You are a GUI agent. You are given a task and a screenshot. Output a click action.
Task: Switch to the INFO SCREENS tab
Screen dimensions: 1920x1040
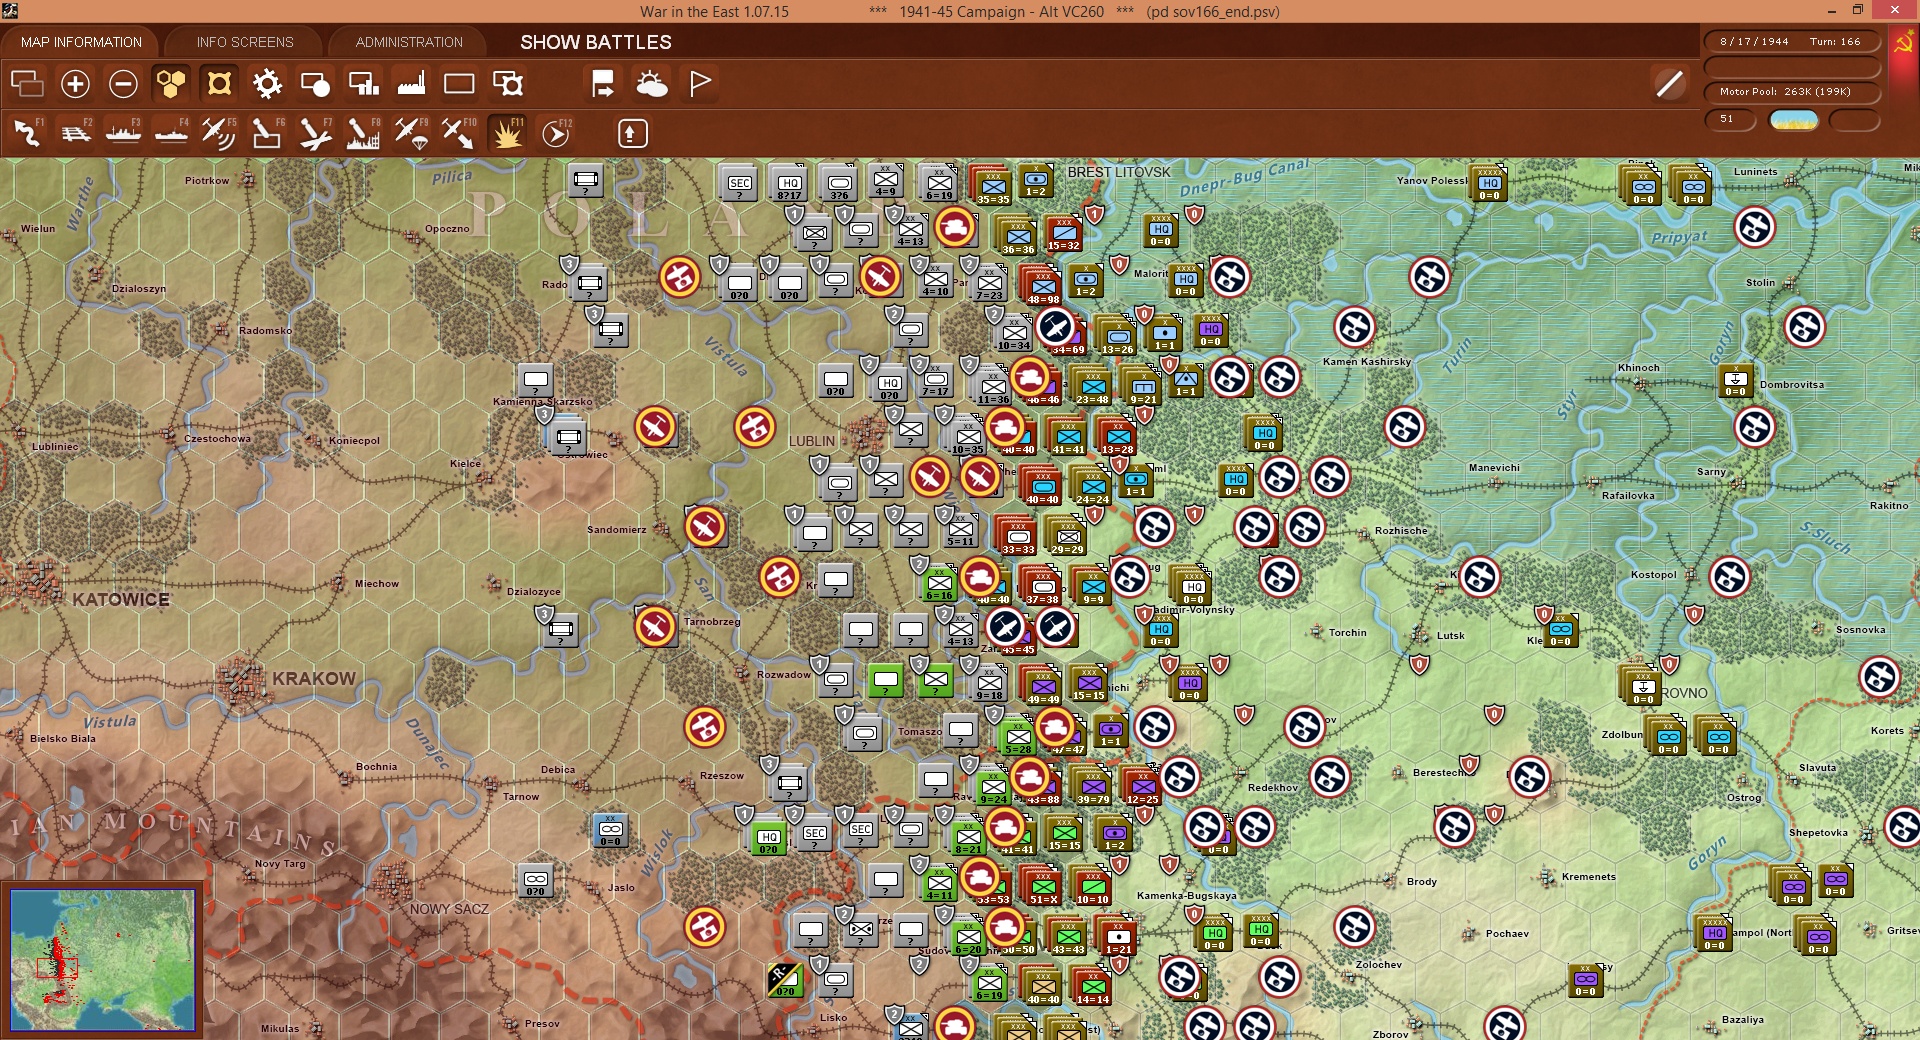point(245,42)
